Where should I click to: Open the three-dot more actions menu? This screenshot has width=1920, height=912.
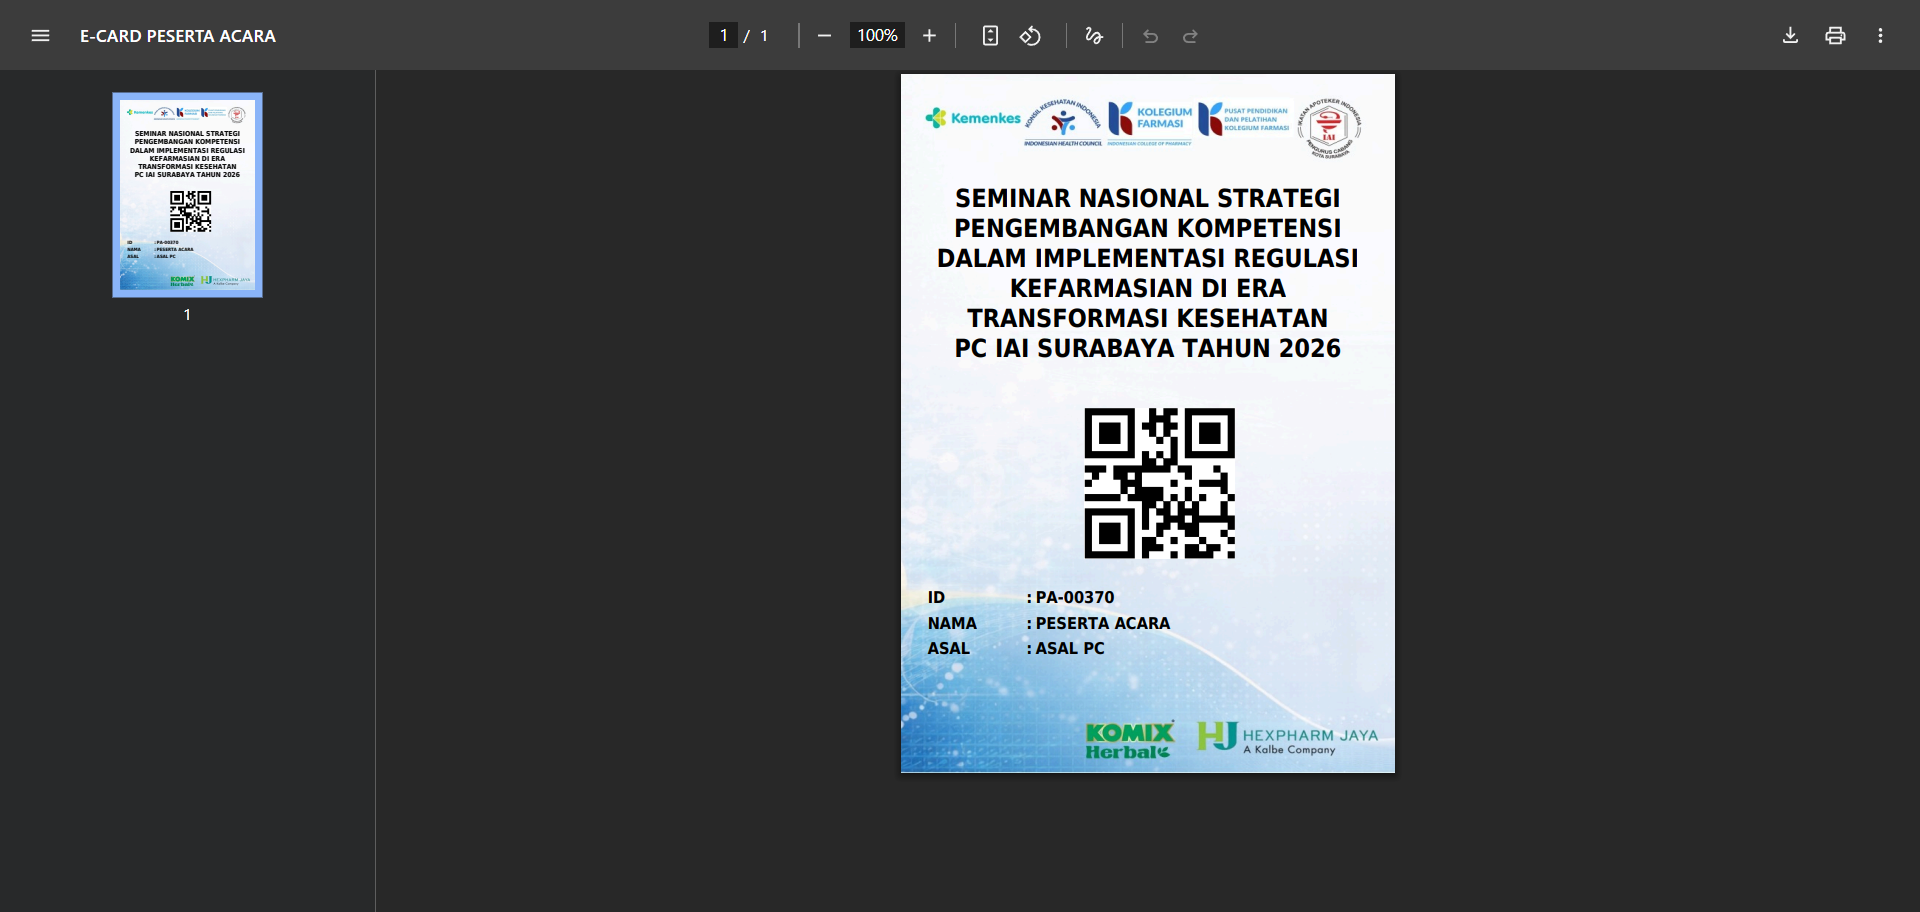point(1880,36)
